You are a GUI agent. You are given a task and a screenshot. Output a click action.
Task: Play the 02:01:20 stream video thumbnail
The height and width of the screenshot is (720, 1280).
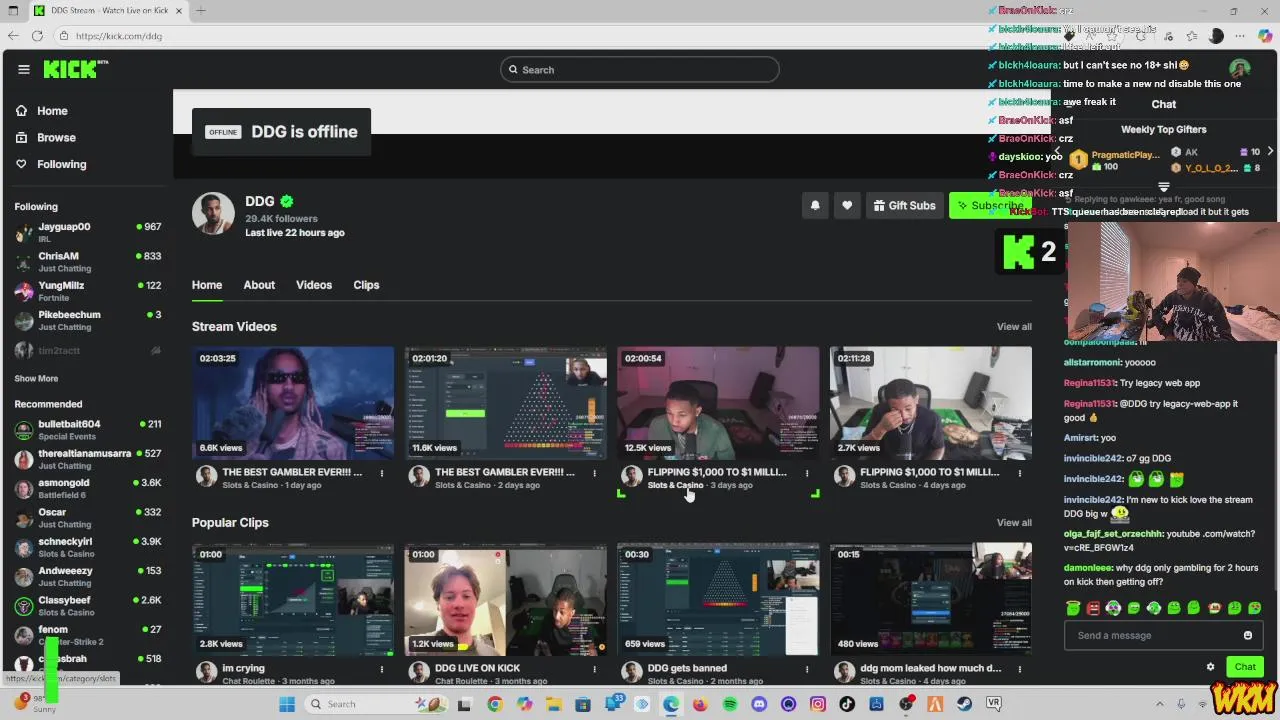506,403
